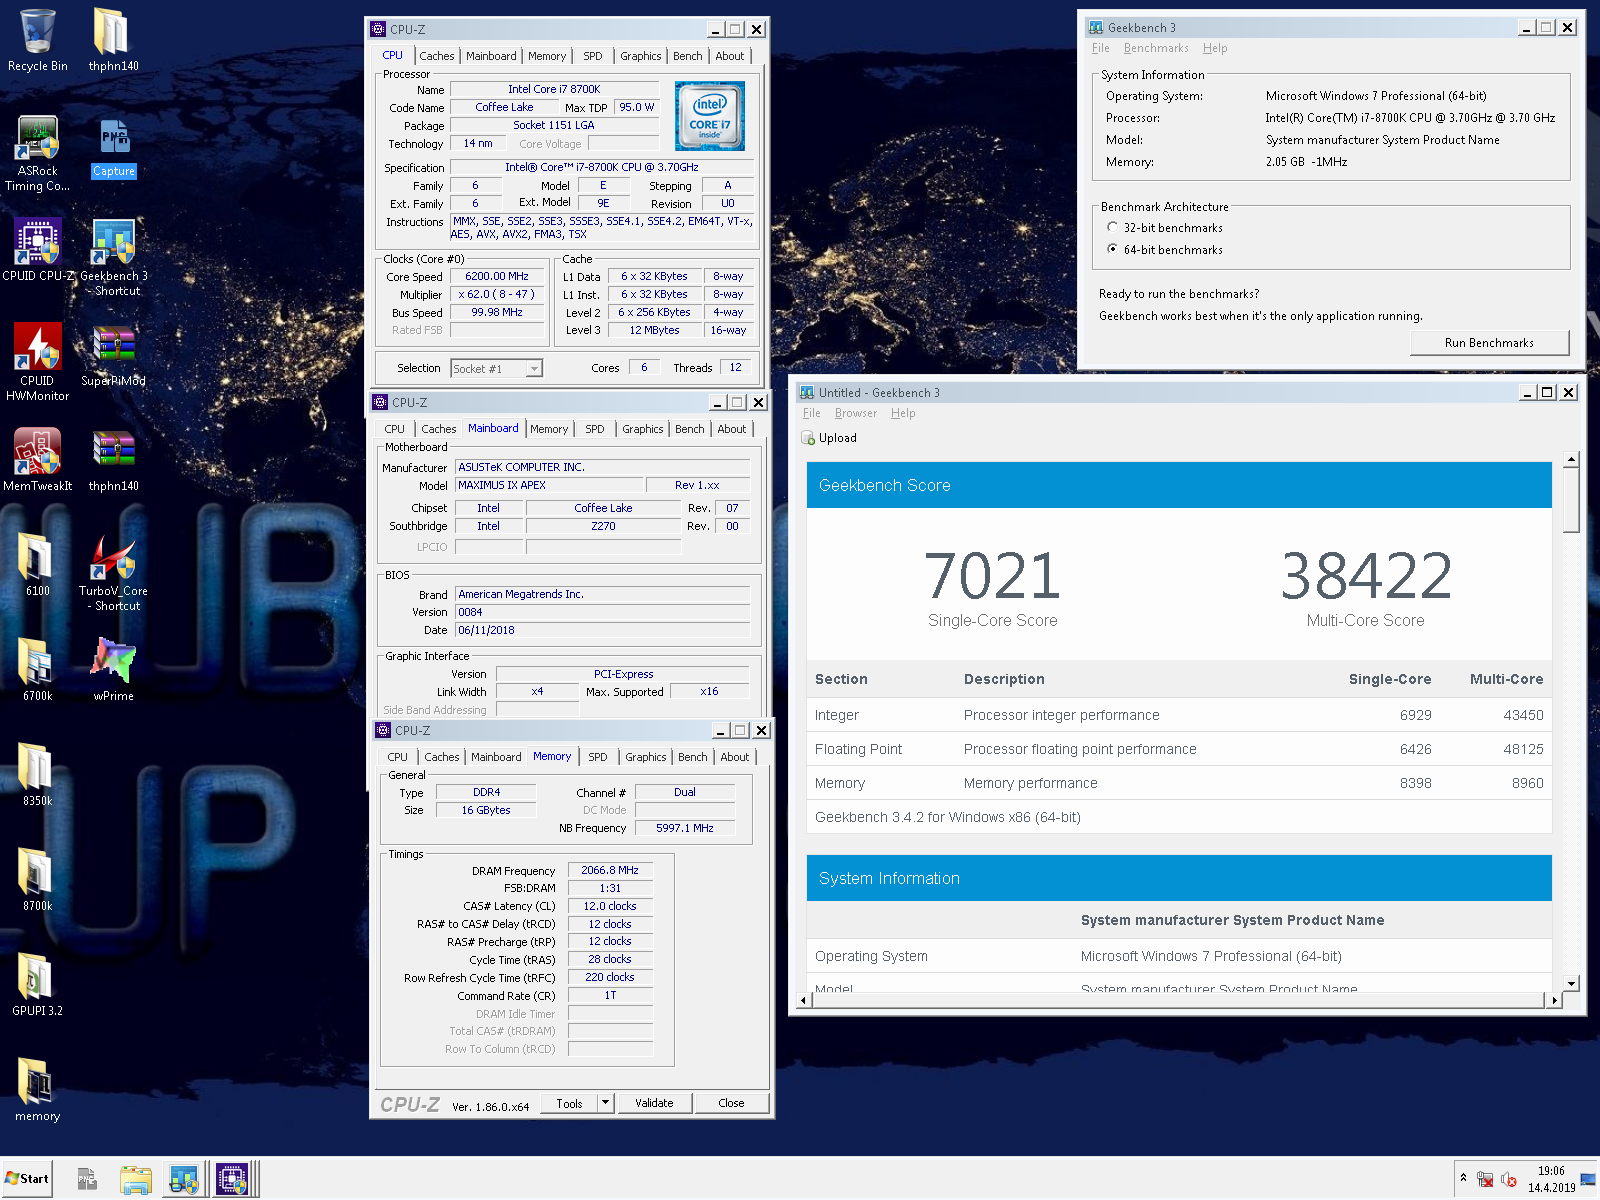Click the network icon in system tray
This screenshot has width=1600, height=1200.
coord(1485,1180)
